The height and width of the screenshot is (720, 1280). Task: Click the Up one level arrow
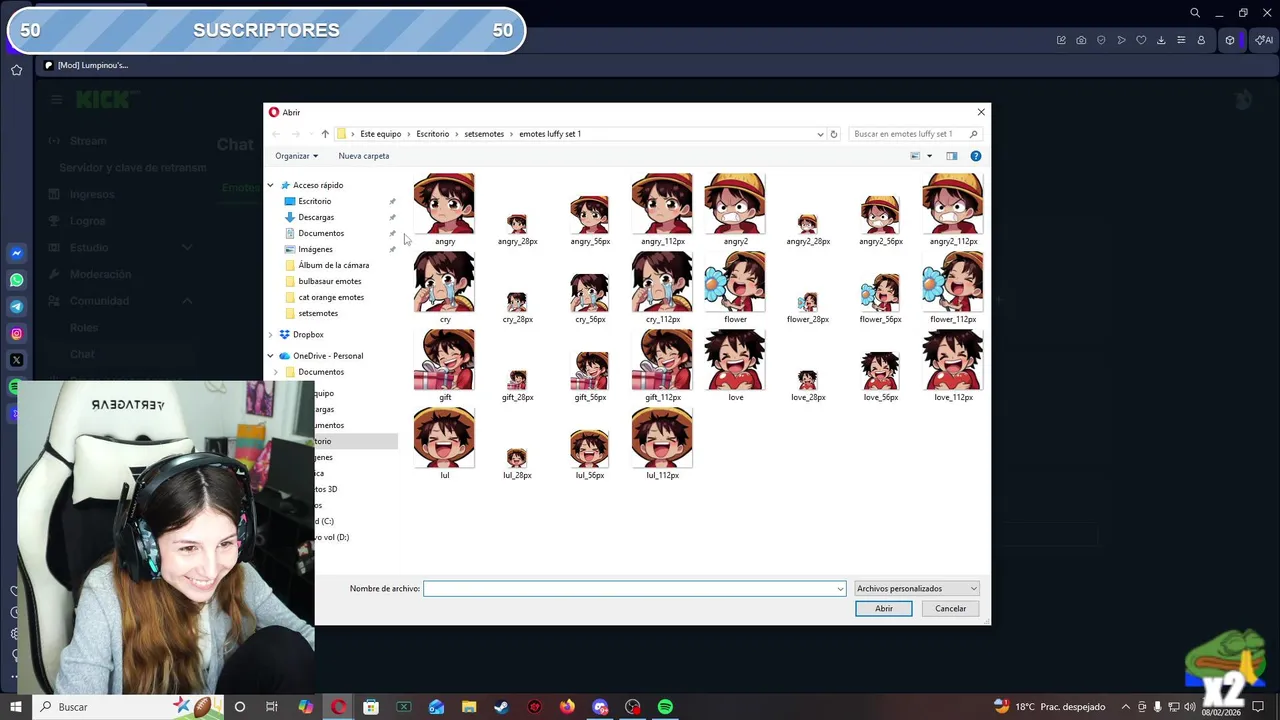point(325,134)
